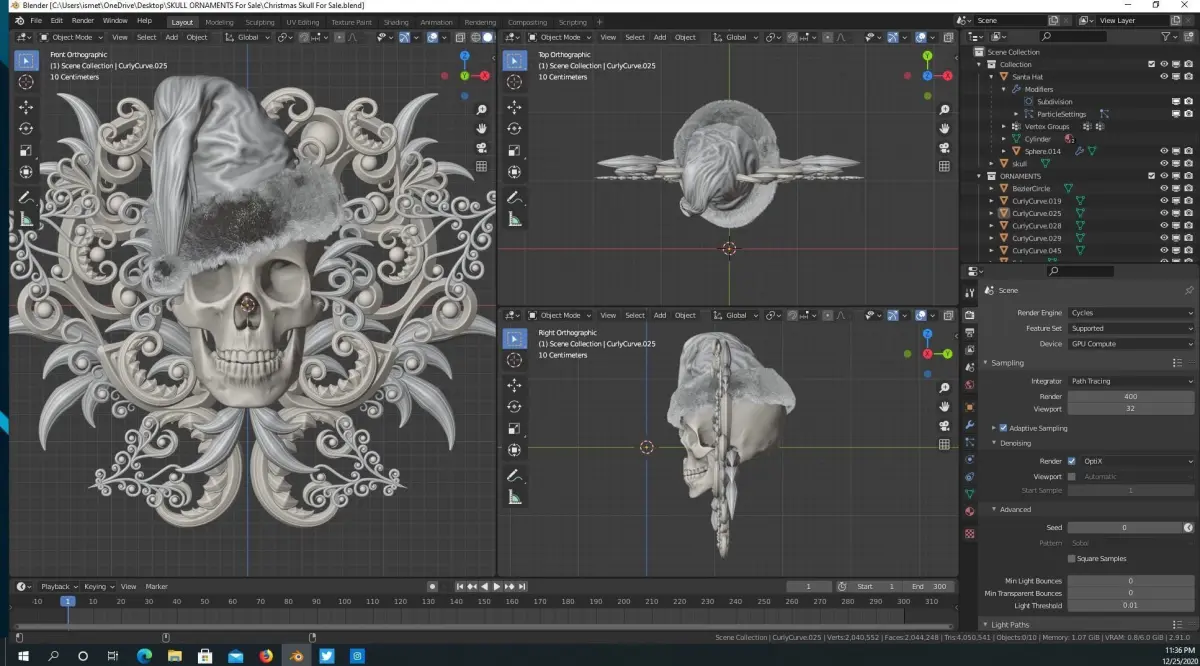Open the Material properties tab
Viewport: 1200px width, 666px height.
tap(969, 511)
